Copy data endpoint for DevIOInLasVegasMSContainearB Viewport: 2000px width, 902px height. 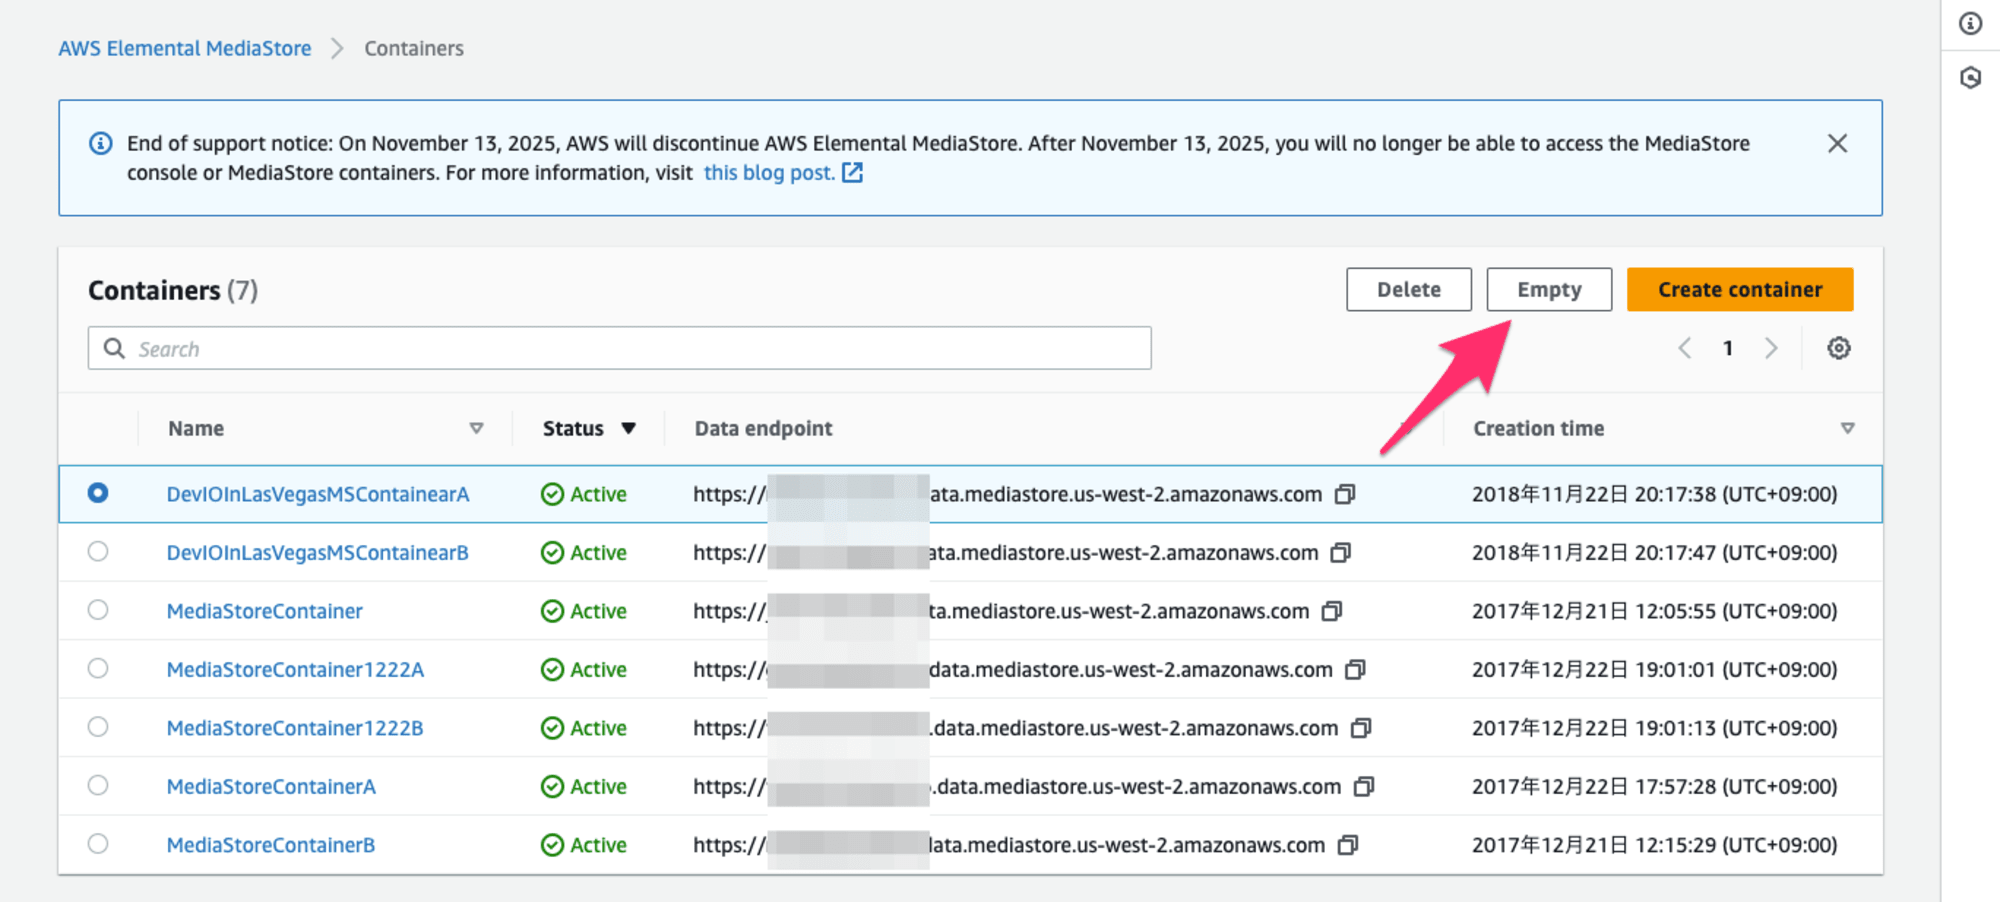(x=1341, y=553)
